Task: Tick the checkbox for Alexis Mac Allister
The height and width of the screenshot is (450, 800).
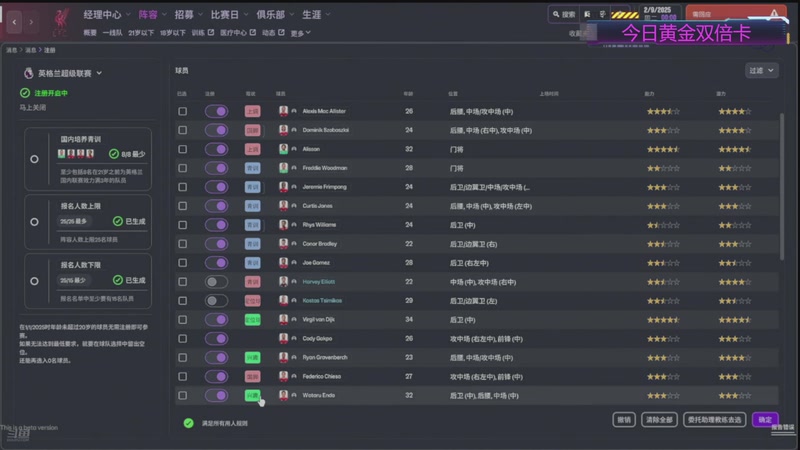Action: (x=183, y=111)
